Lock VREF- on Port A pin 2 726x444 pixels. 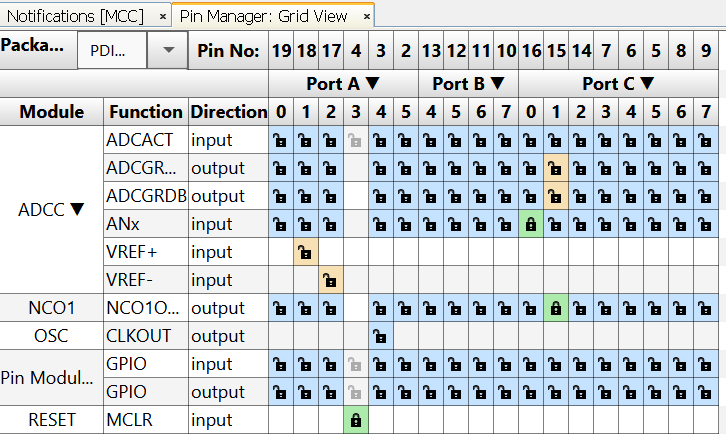[x=330, y=280]
